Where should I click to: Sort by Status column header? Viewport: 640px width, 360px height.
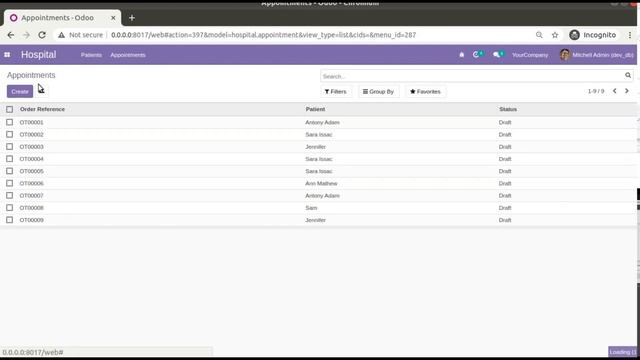[508, 109]
